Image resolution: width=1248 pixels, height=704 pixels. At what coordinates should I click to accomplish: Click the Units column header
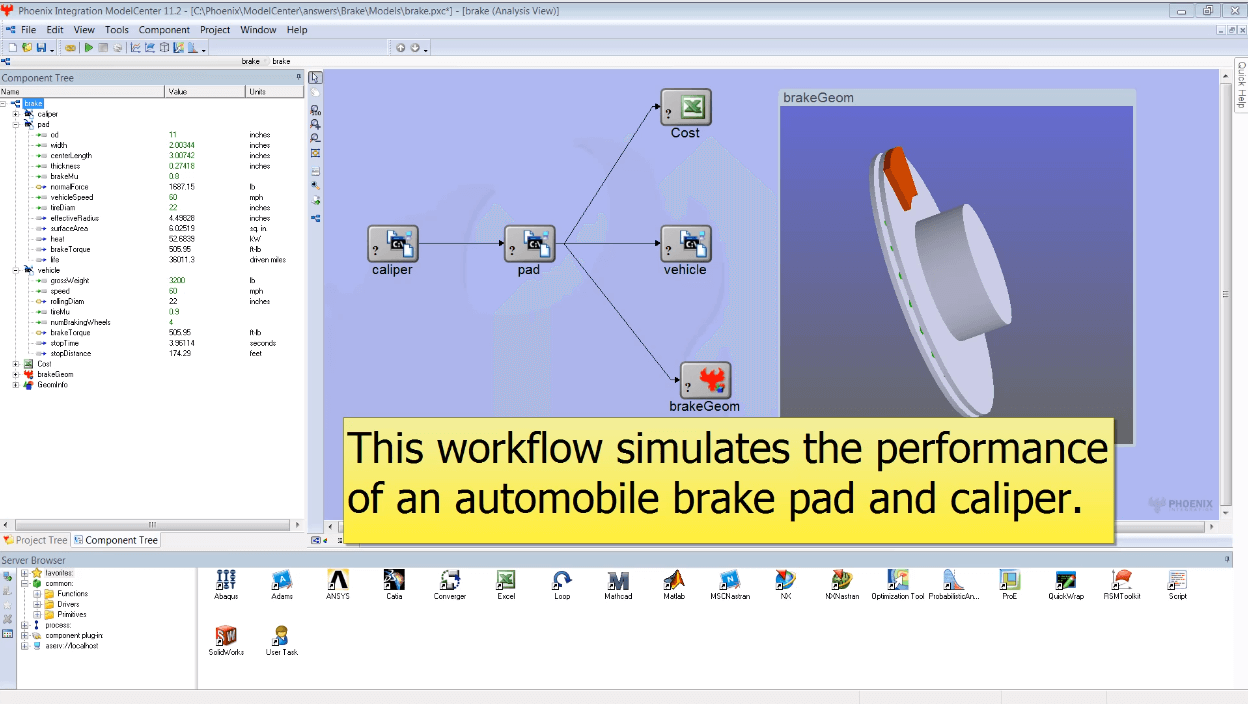pyautogui.click(x=274, y=91)
